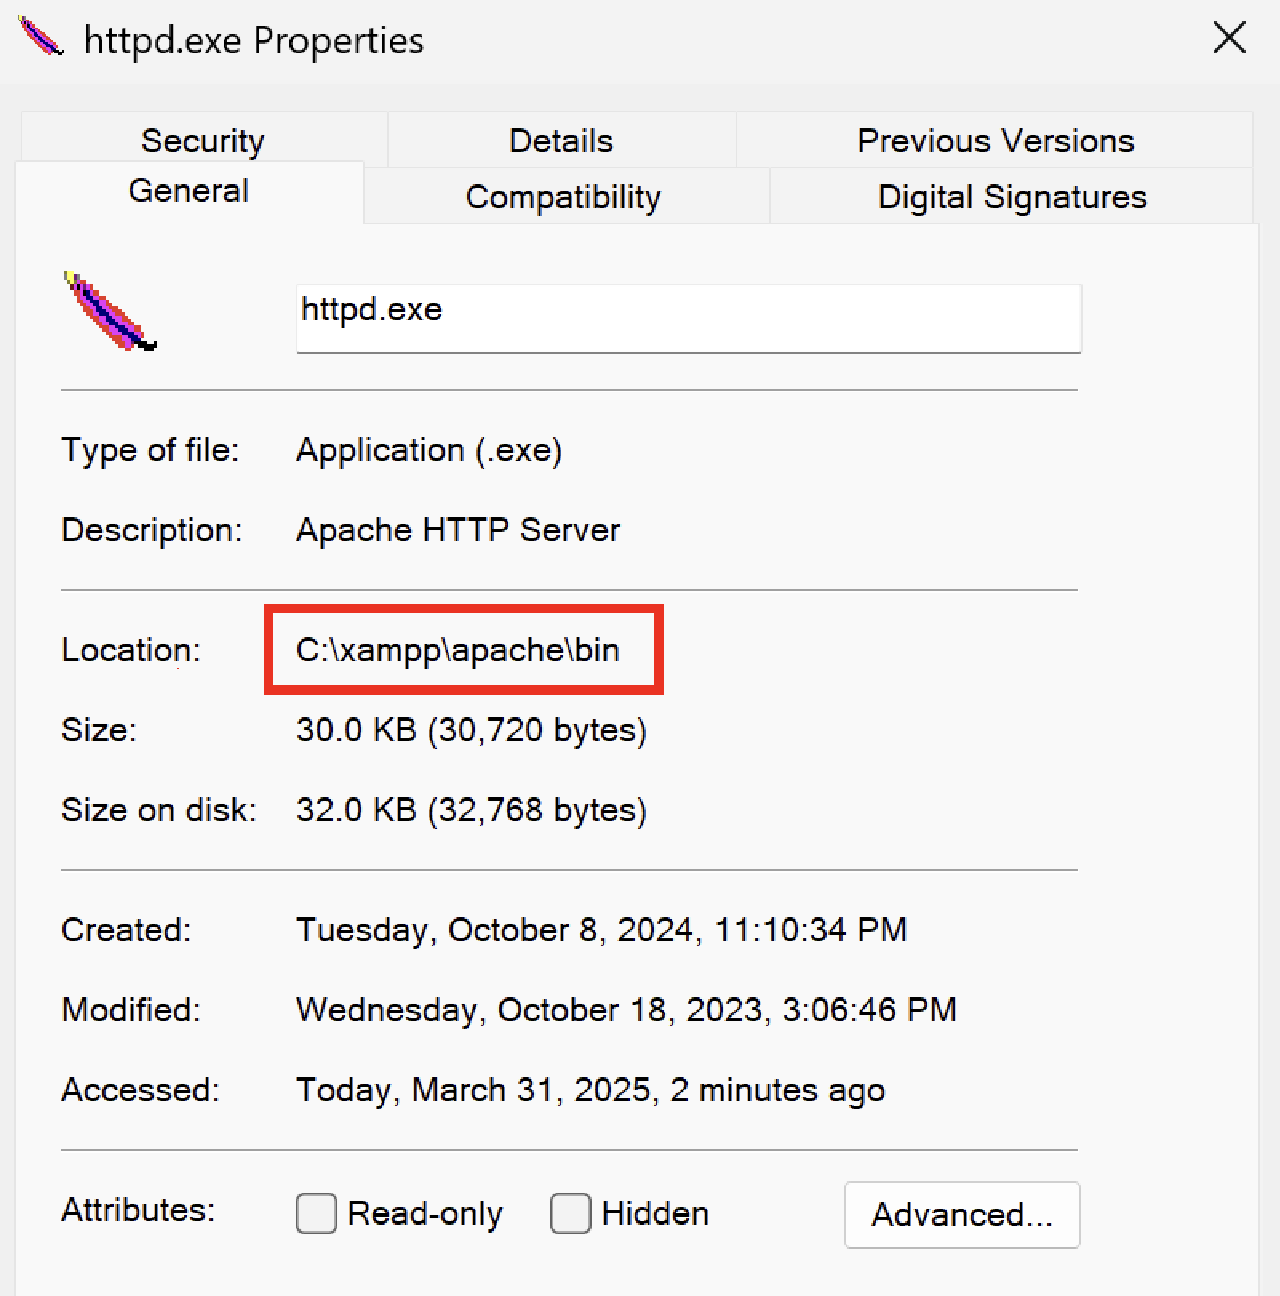Viewport: 1280px width, 1296px height.
Task: Select the General tab
Action: 189,191
